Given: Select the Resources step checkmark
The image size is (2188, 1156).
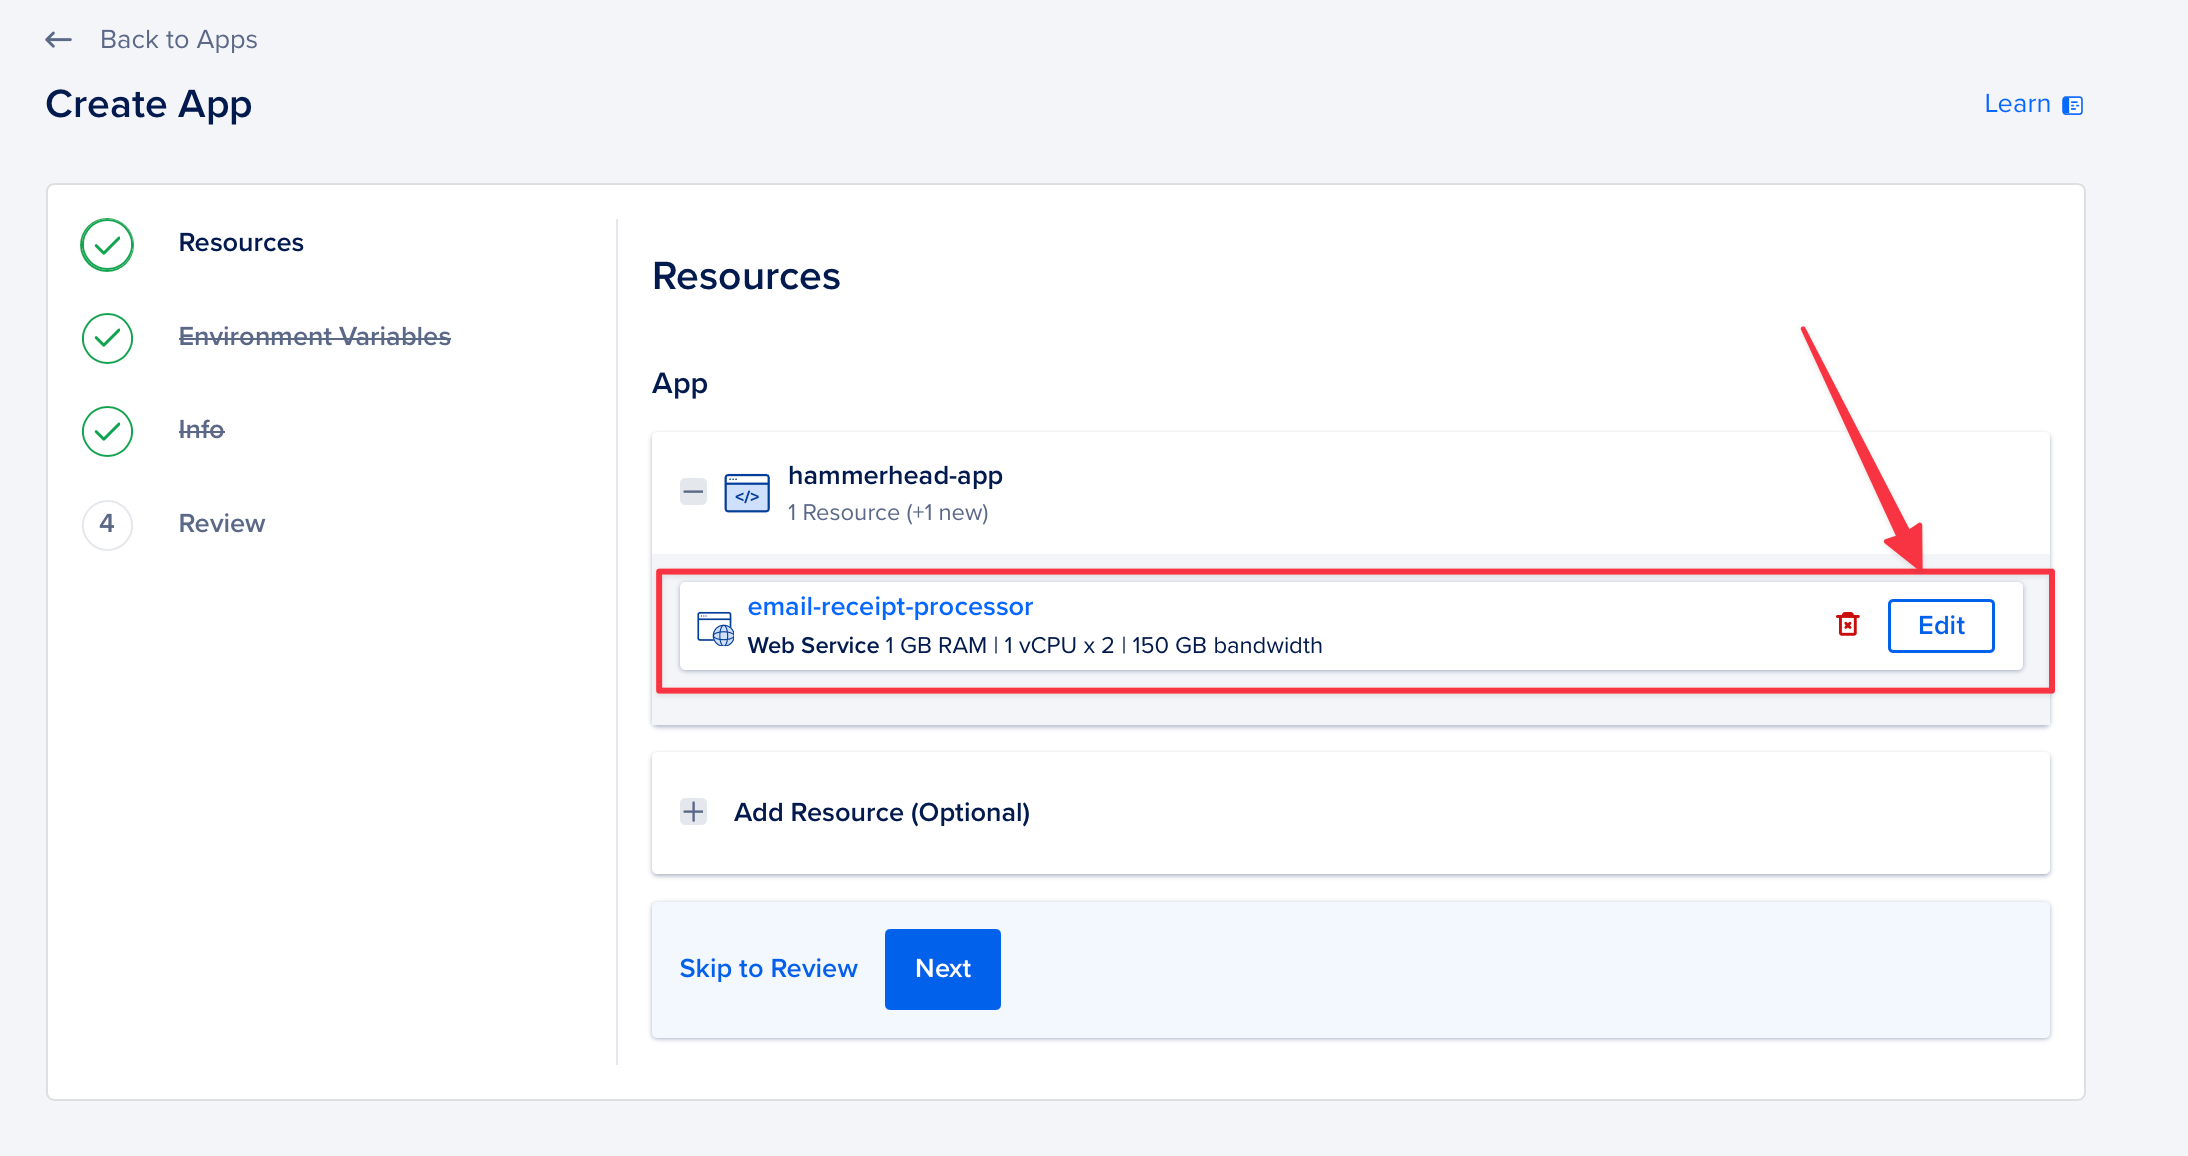Looking at the screenshot, I should [x=107, y=245].
